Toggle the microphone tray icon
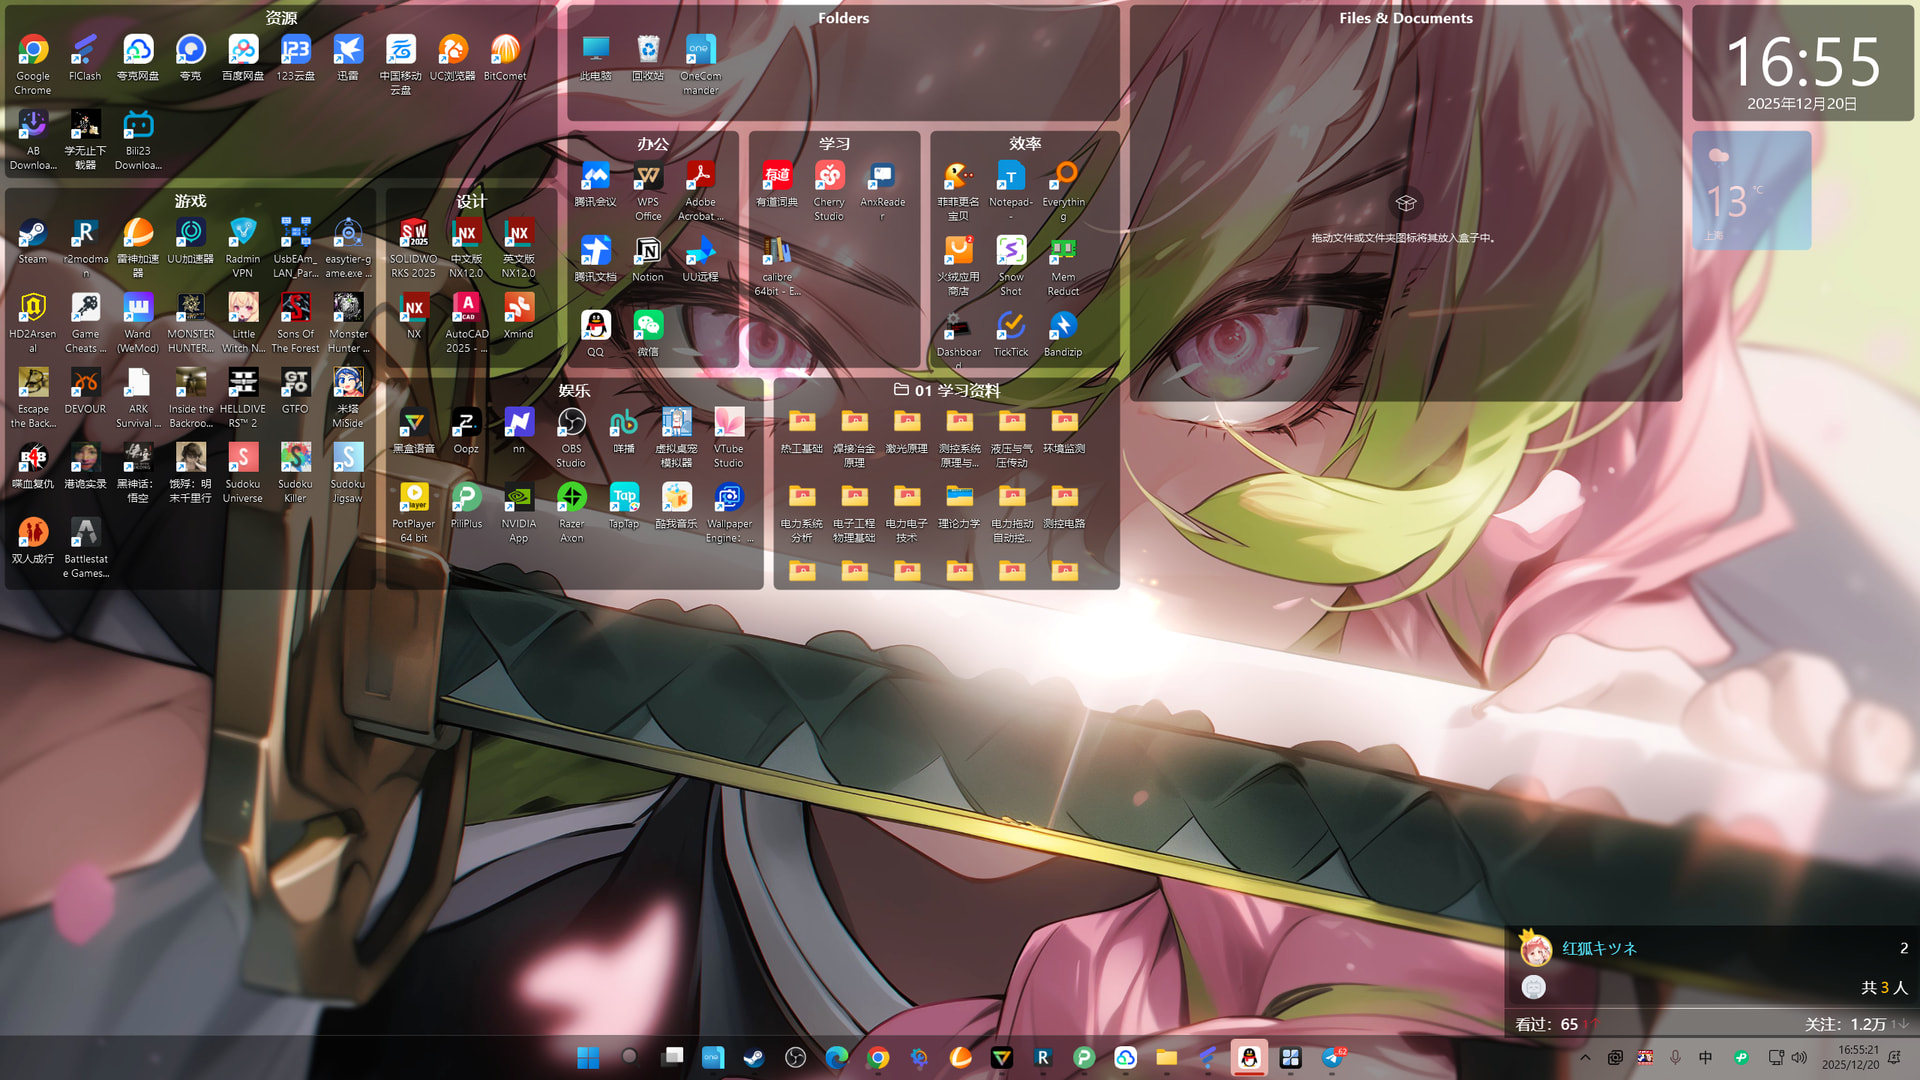 click(1675, 1058)
